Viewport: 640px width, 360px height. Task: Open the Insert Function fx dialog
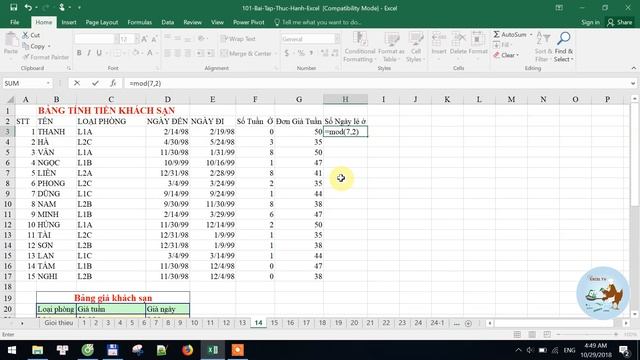pos(113,83)
